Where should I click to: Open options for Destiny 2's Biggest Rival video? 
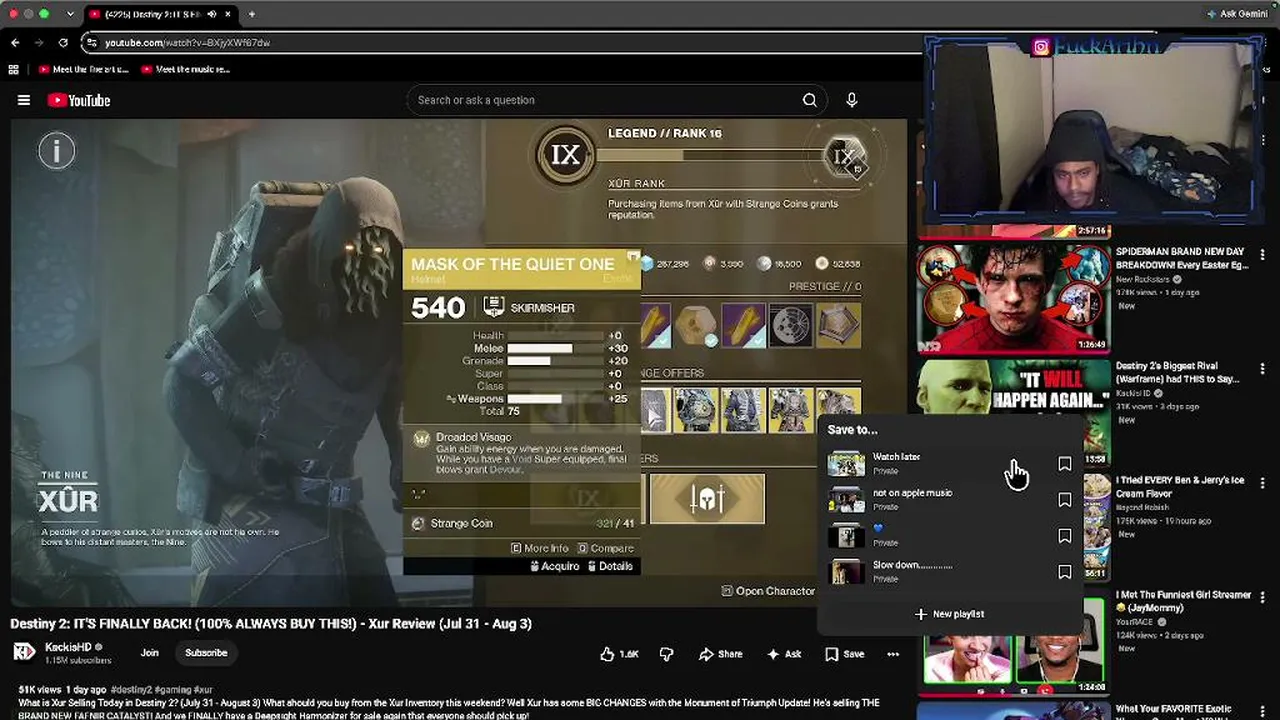(1263, 368)
